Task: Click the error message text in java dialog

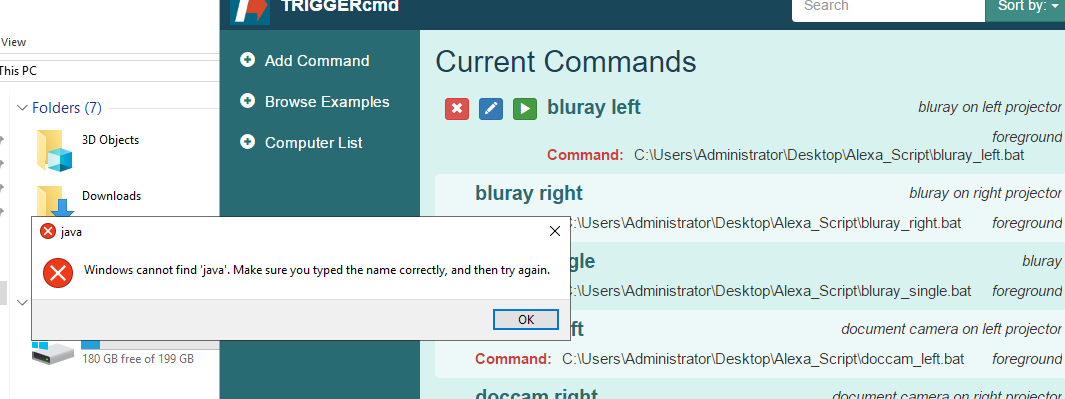Action: pyautogui.click(x=317, y=270)
